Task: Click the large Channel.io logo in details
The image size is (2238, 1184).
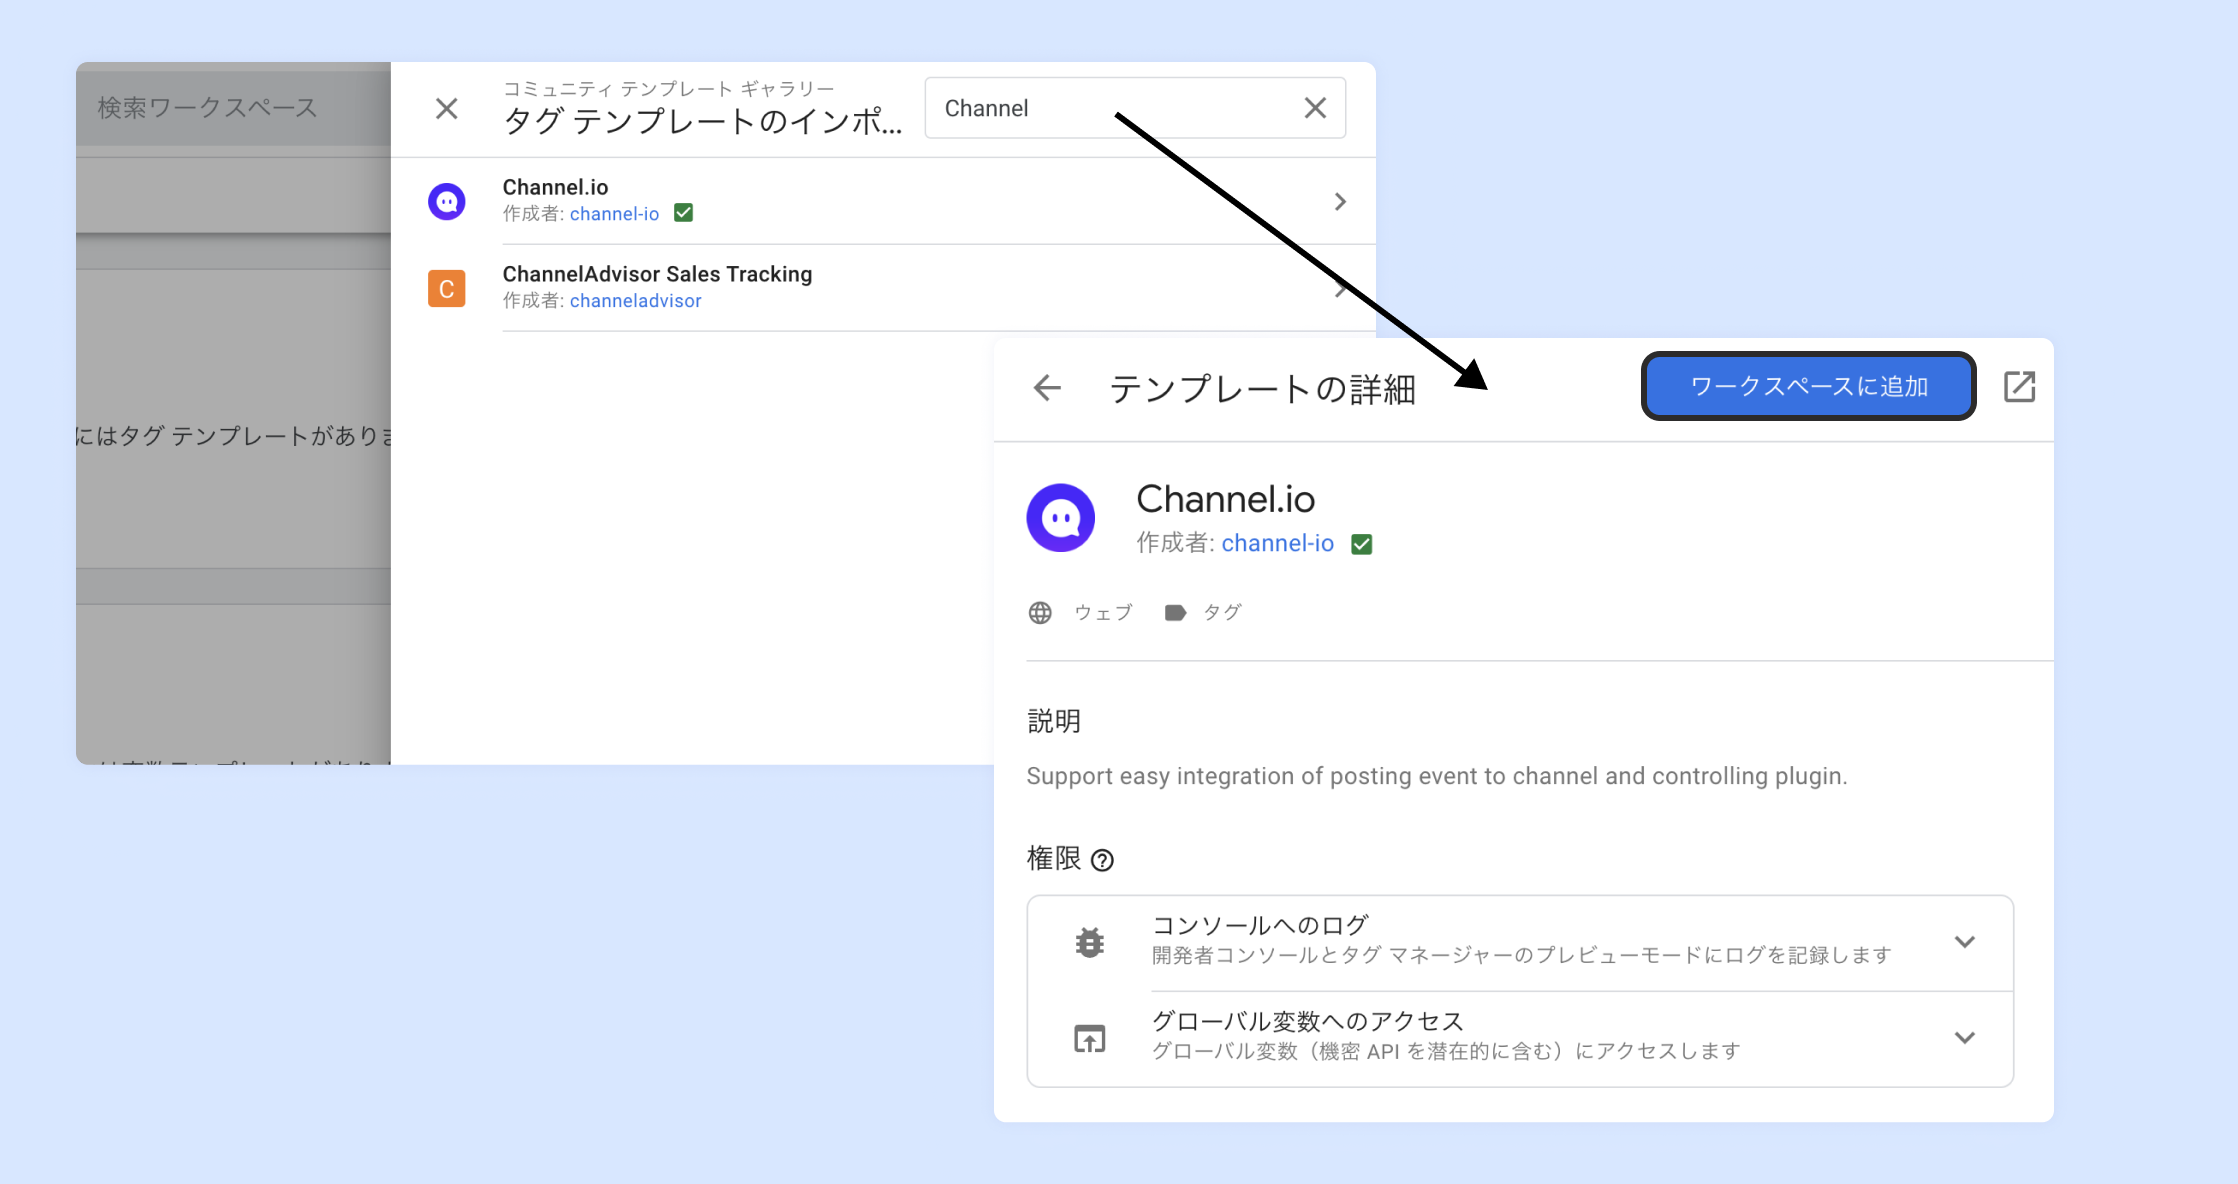Action: [1060, 518]
